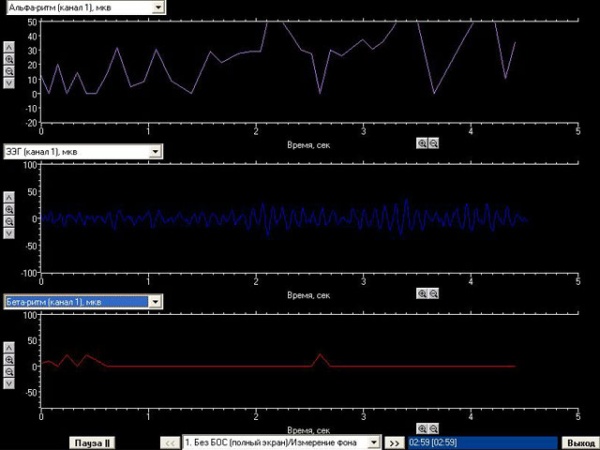600x450 pixels.
Task: Open the 'Без БОС' session stage dropdown
Action: click(x=374, y=442)
